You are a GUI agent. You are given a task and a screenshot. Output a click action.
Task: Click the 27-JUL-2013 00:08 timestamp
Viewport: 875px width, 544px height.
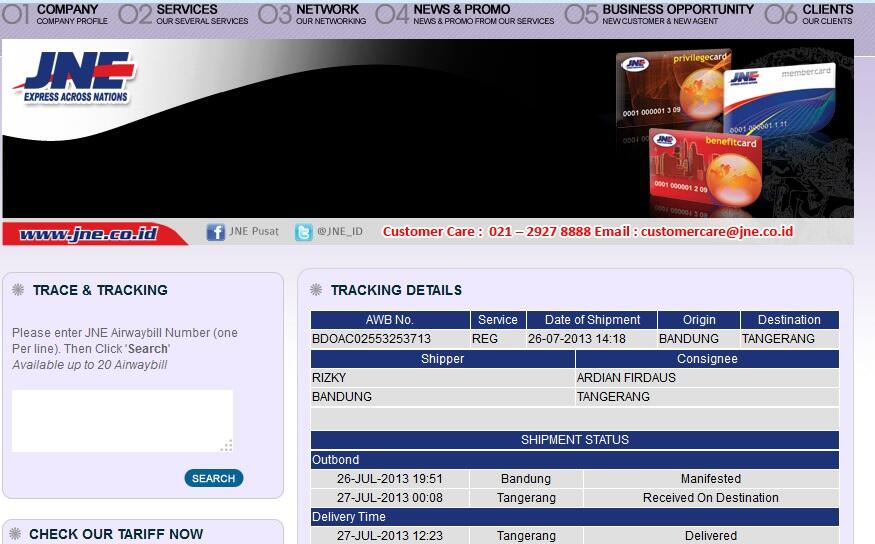point(390,498)
